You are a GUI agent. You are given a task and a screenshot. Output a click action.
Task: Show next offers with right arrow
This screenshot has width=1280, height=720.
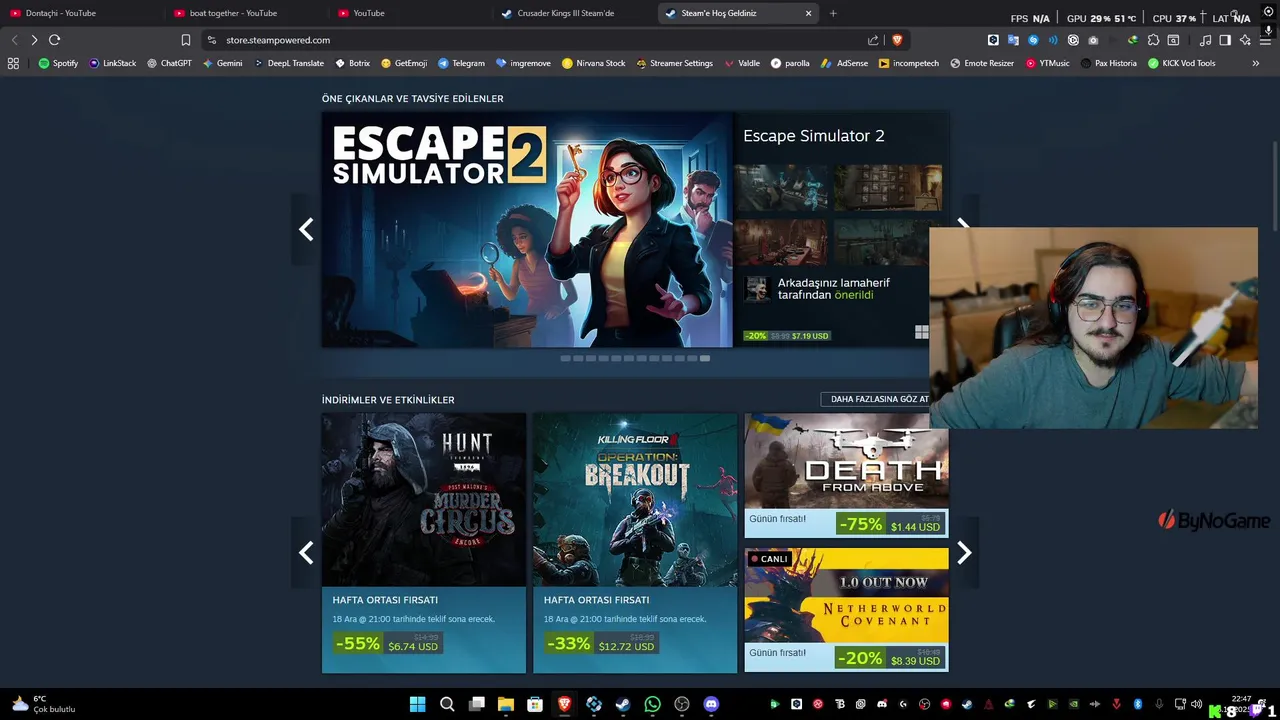click(964, 553)
